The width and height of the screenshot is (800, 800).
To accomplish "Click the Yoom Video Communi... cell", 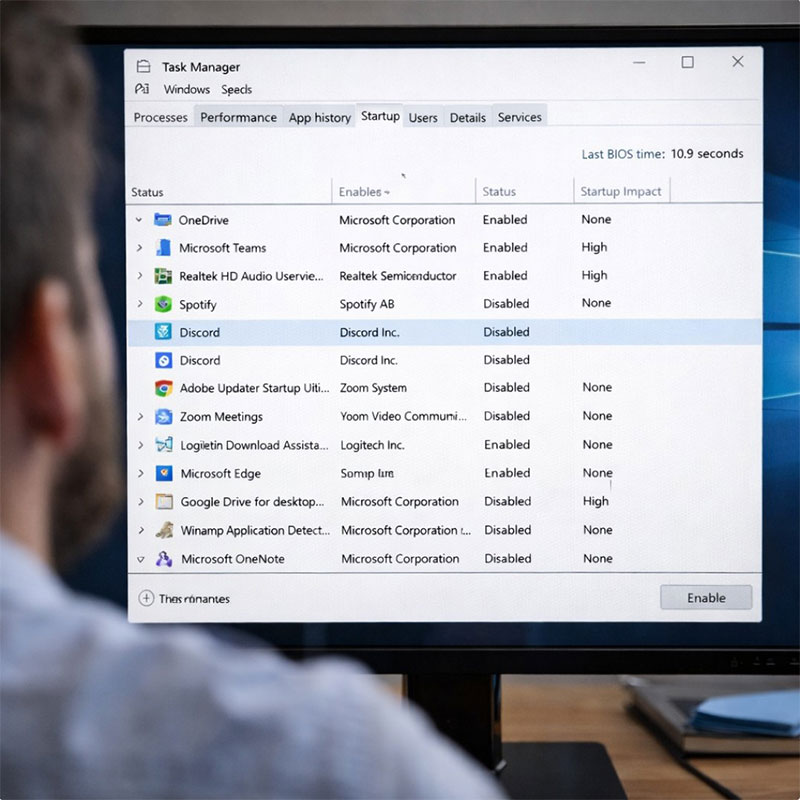I will 403,416.
